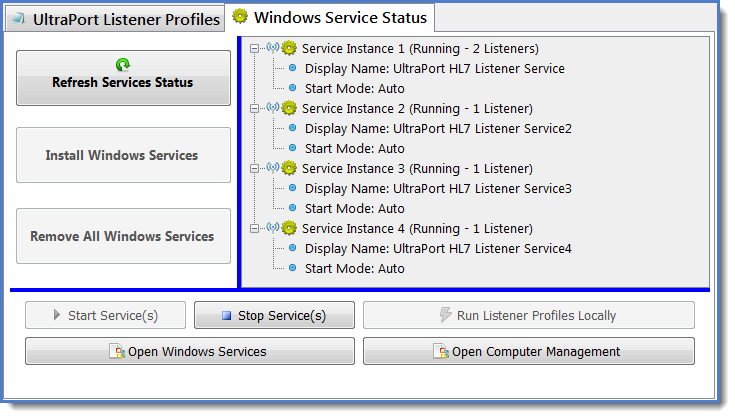Open Computer Management

point(529,351)
